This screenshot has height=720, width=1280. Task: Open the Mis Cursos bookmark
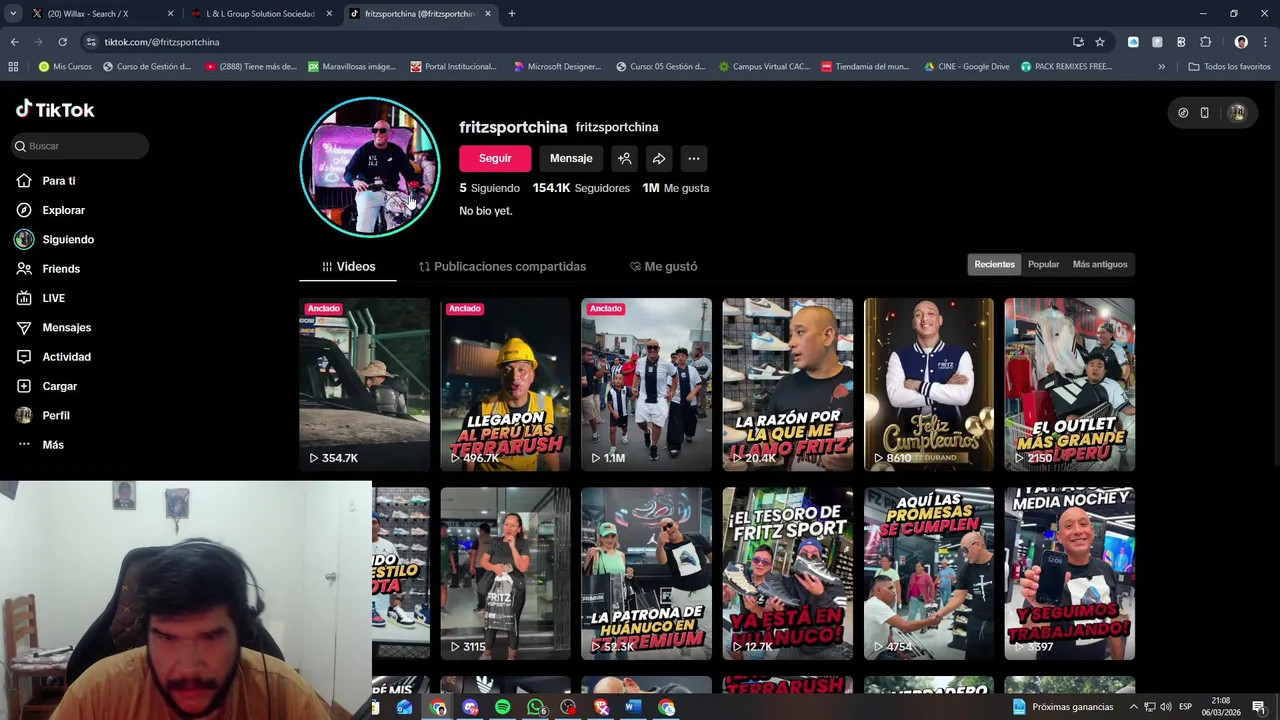64,67
